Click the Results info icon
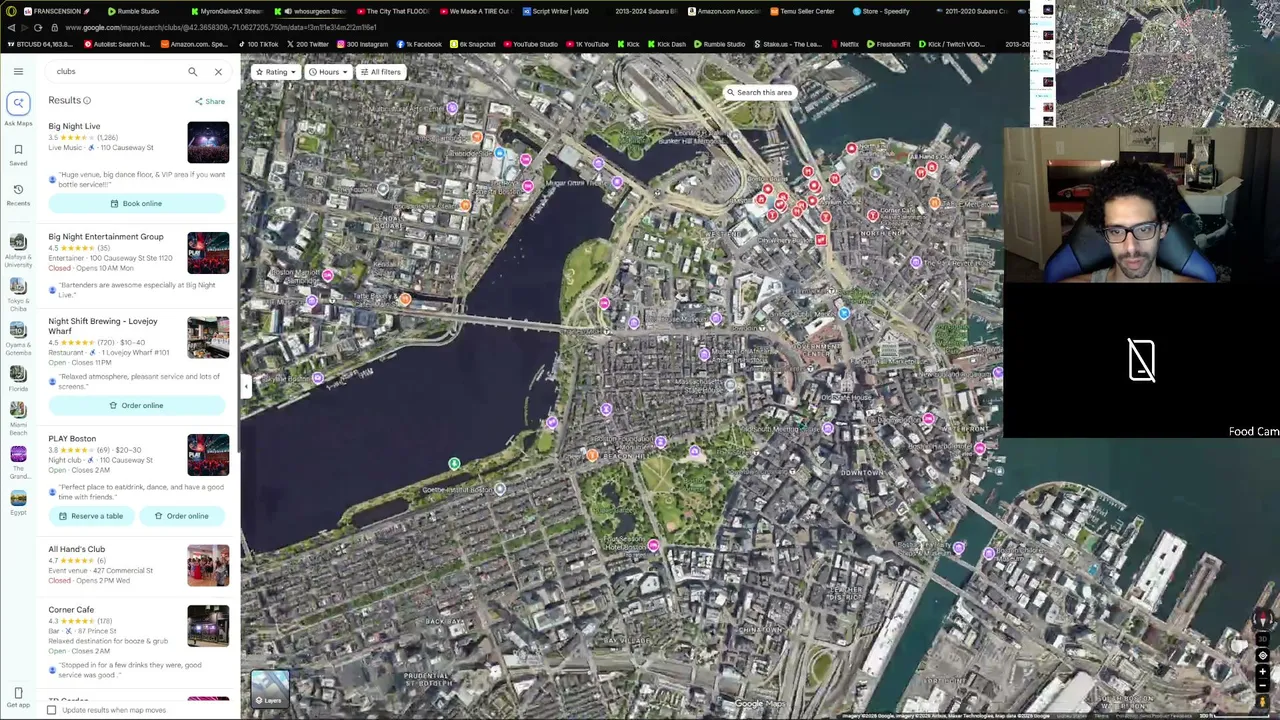The height and width of the screenshot is (720, 1280). click(x=87, y=101)
